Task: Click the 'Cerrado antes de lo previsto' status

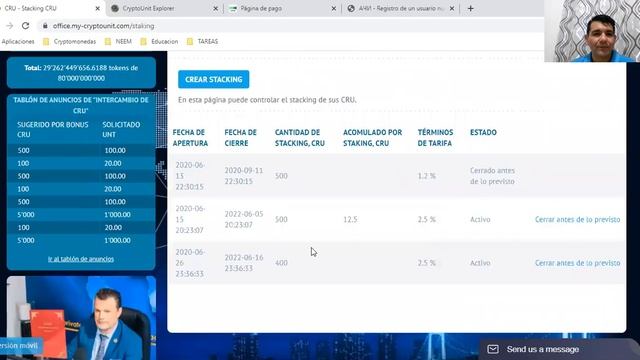Action: (492, 176)
